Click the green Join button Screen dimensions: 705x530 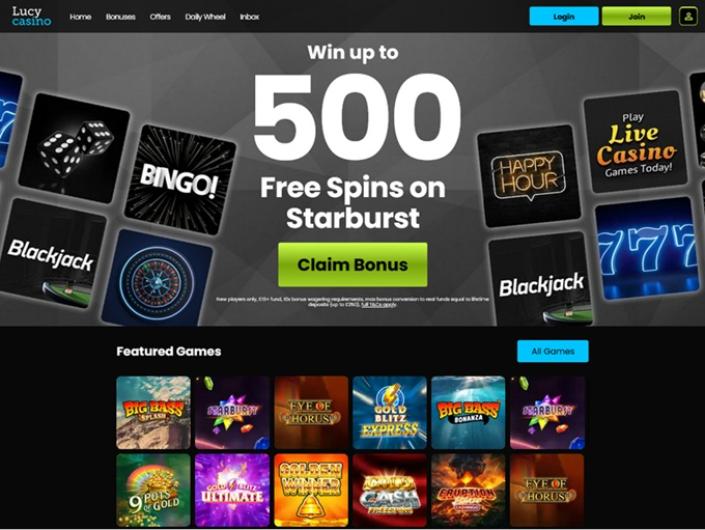[636, 16]
